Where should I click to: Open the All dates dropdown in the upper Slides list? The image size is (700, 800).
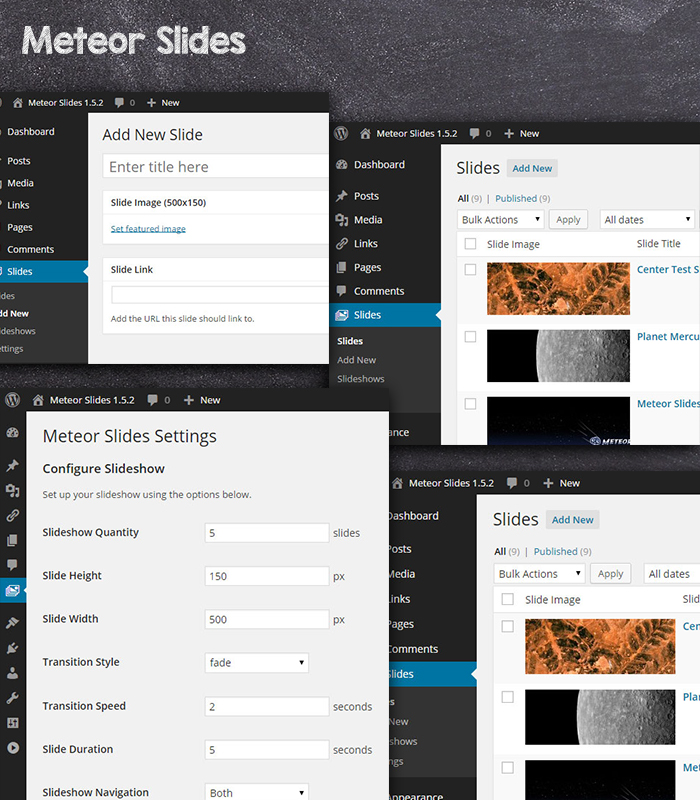(x=647, y=220)
